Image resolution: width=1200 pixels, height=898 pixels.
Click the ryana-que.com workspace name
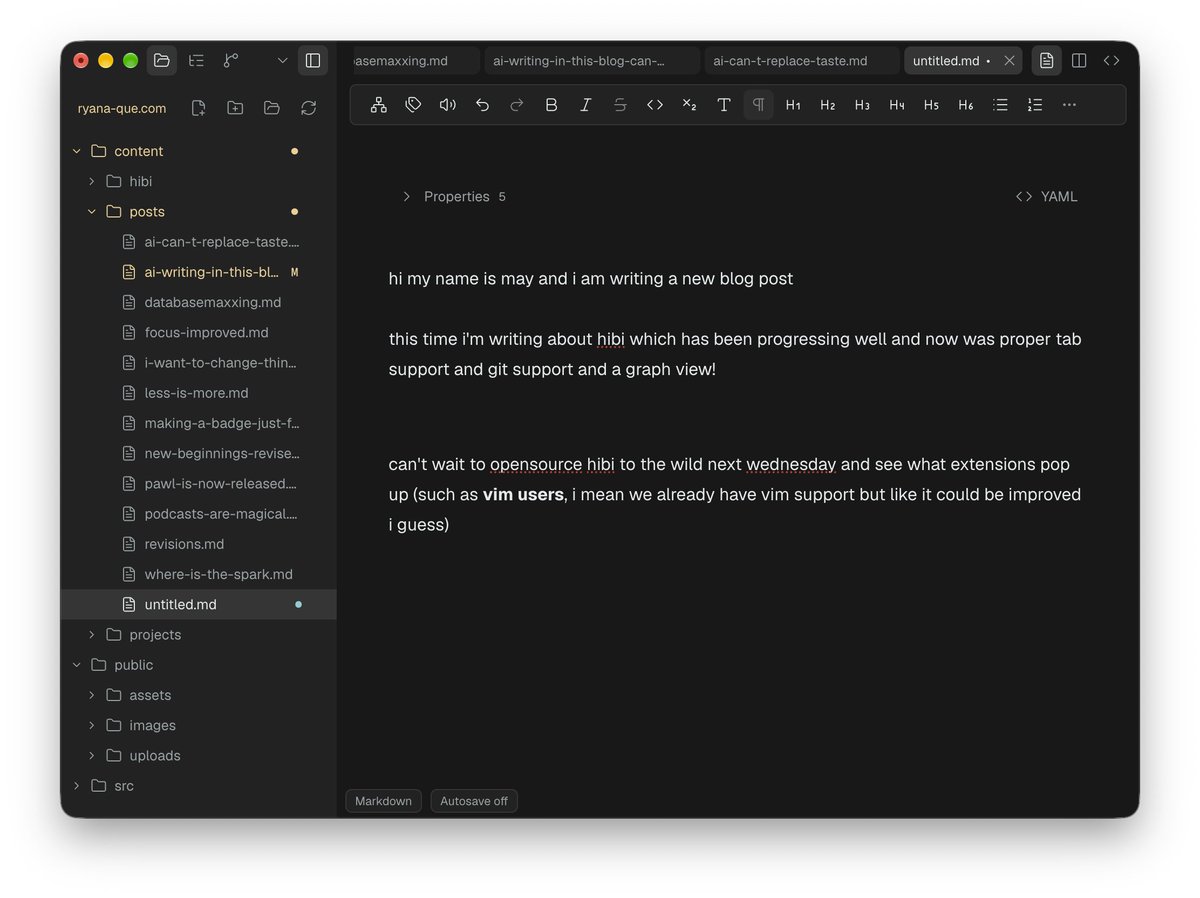click(x=122, y=108)
